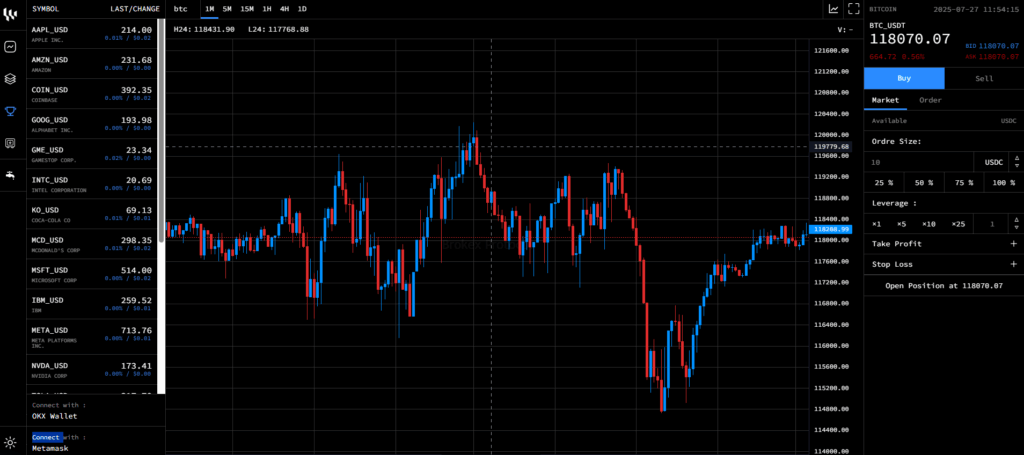Increase order size with up arrow
The image size is (1024, 455).
coord(1016,159)
